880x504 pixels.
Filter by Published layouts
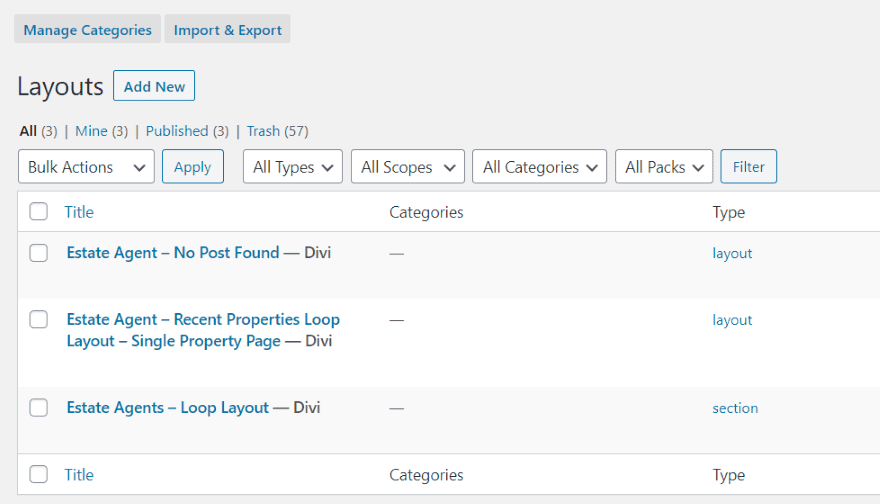click(x=177, y=131)
